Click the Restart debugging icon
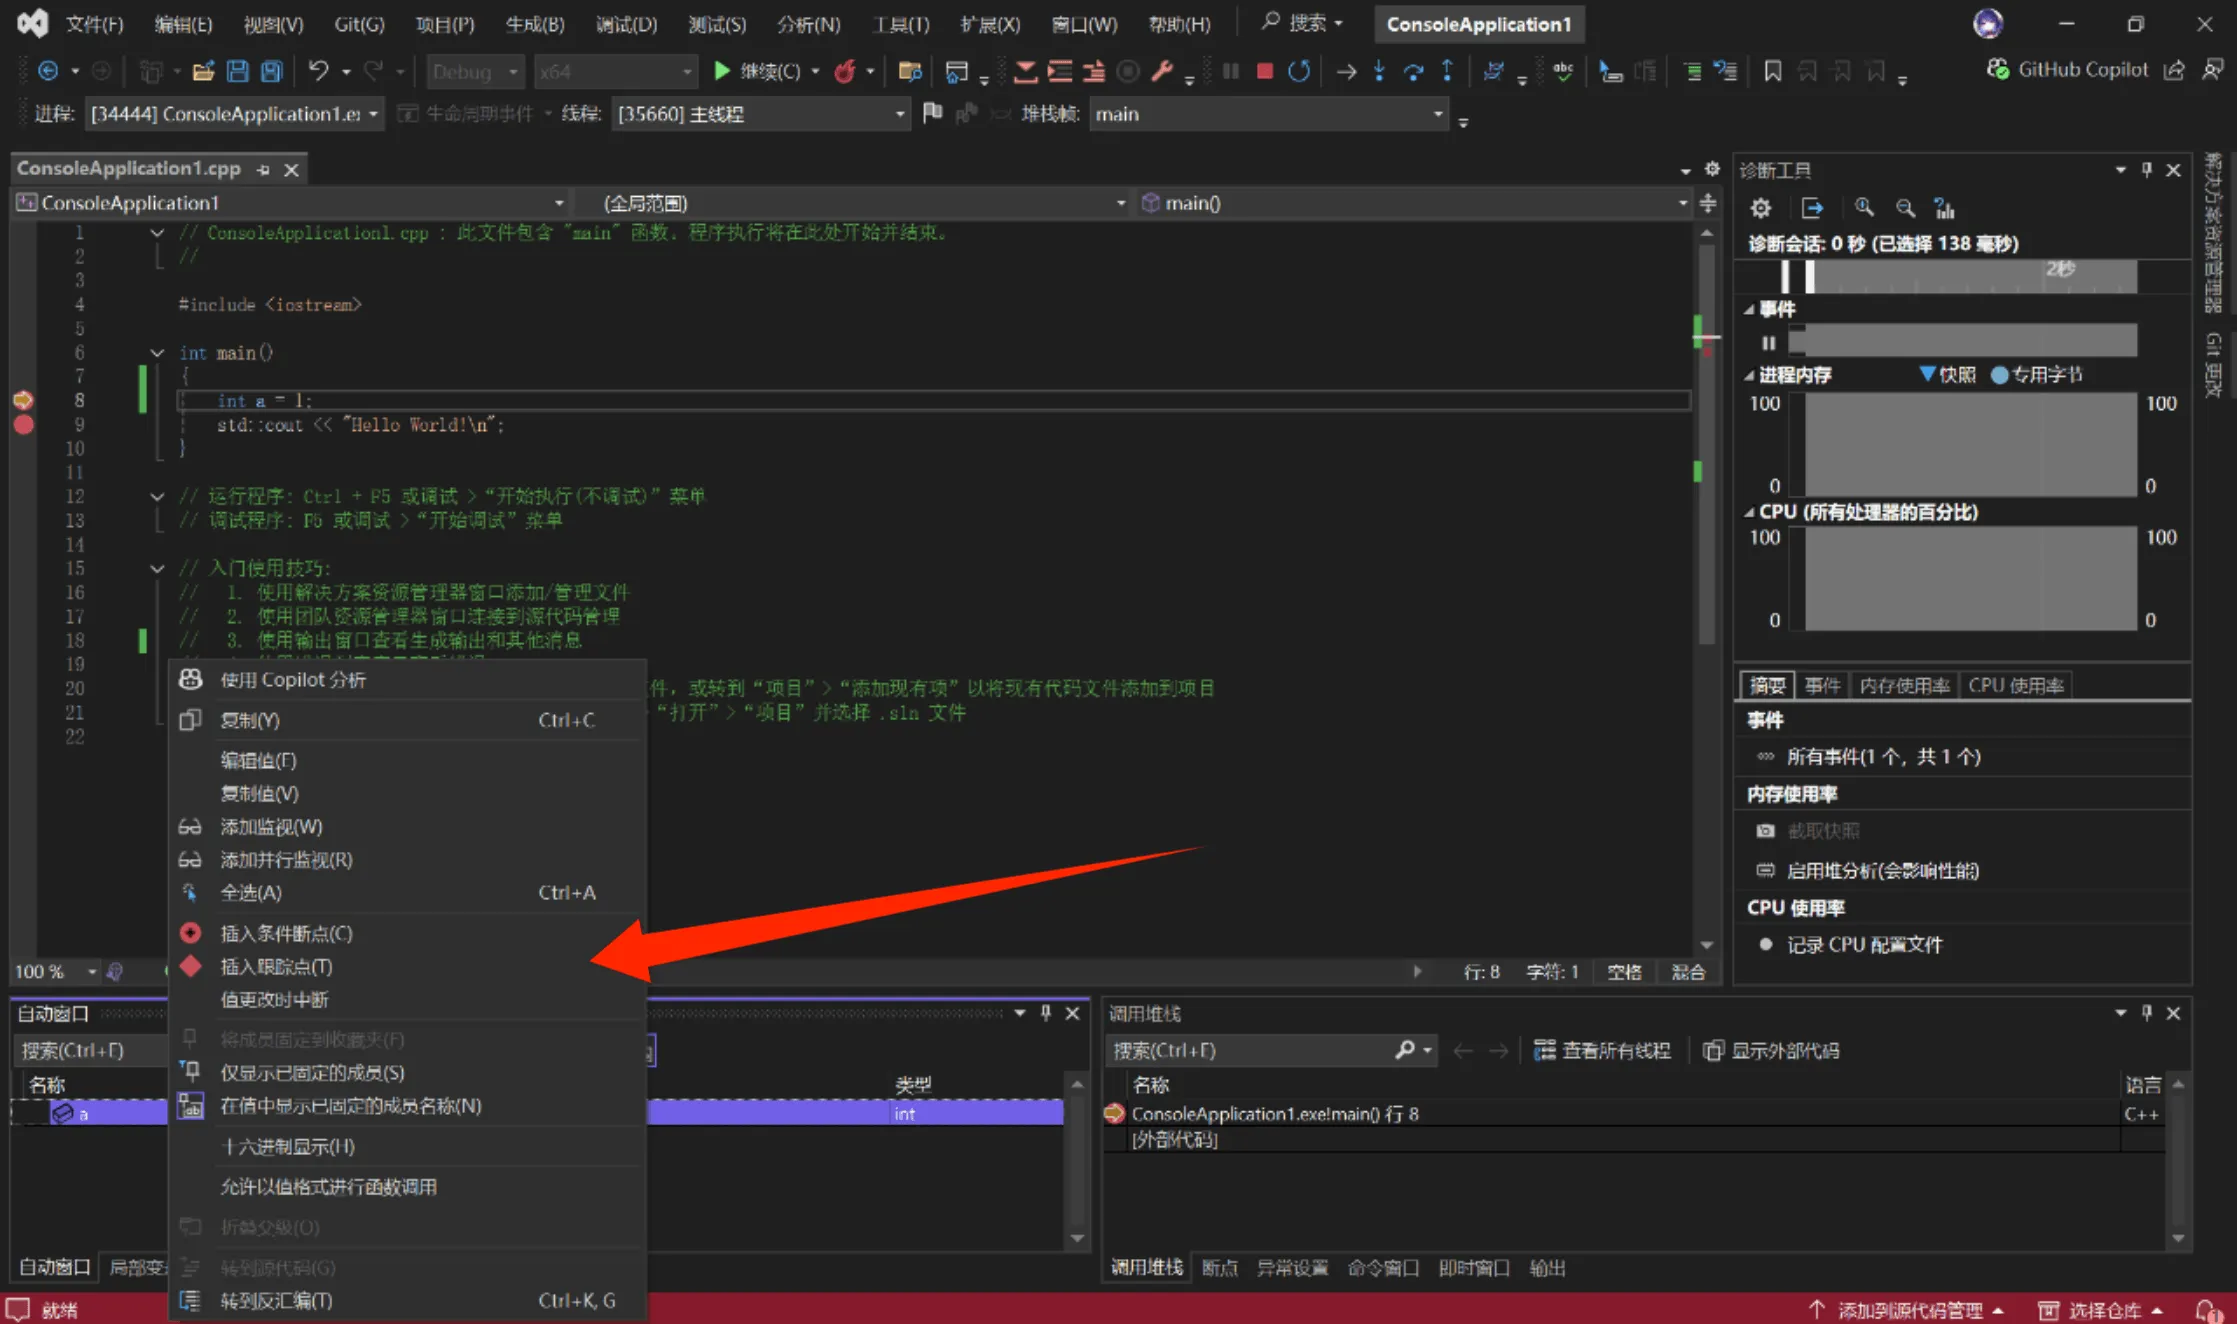This screenshot has height=1324, width=2237. (1298, 71)
